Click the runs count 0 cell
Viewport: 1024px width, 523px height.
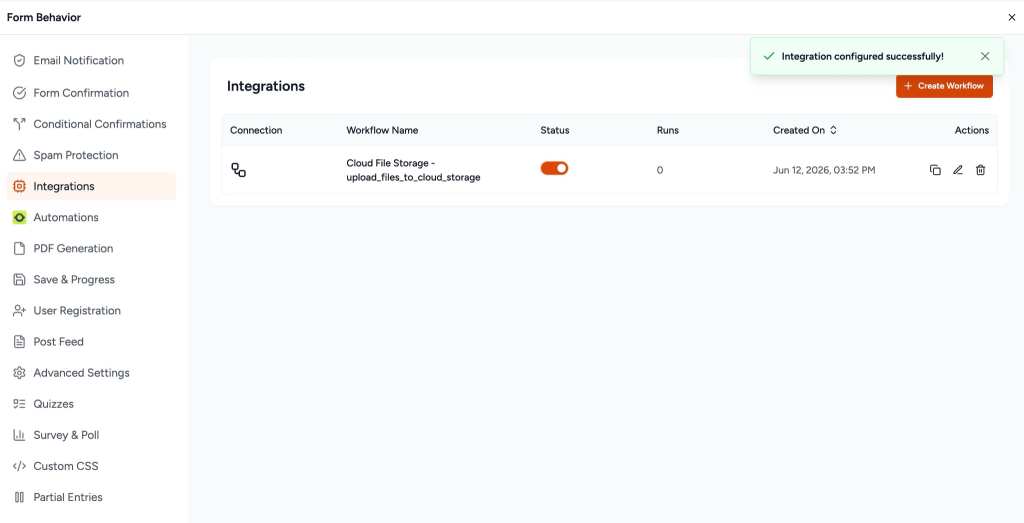pyautogui.click(x=660, y=170)
